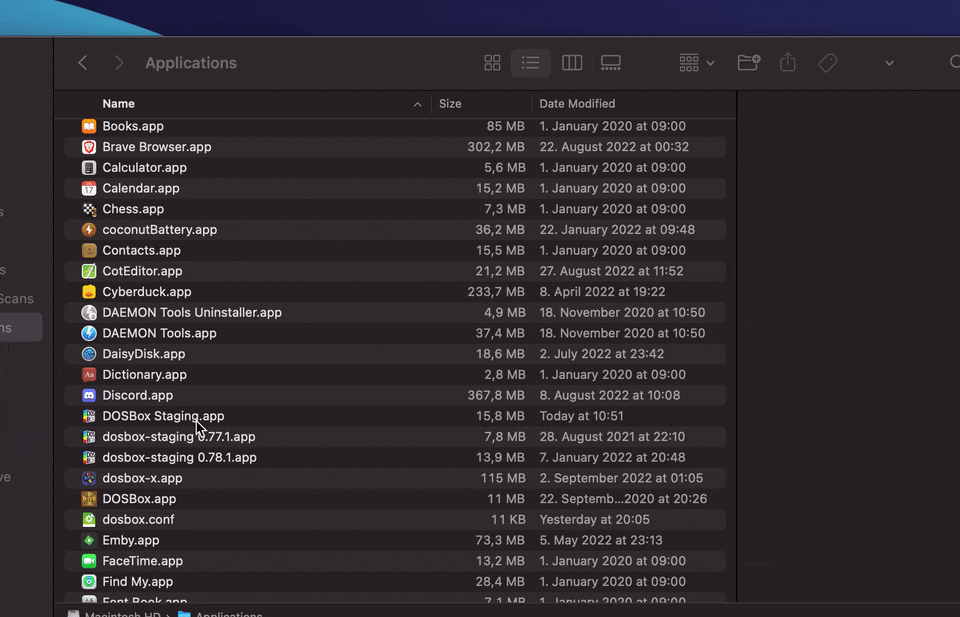Launch the Calculator app icon
The width and height of the screenshot is (960, 617).
[88, 167]
